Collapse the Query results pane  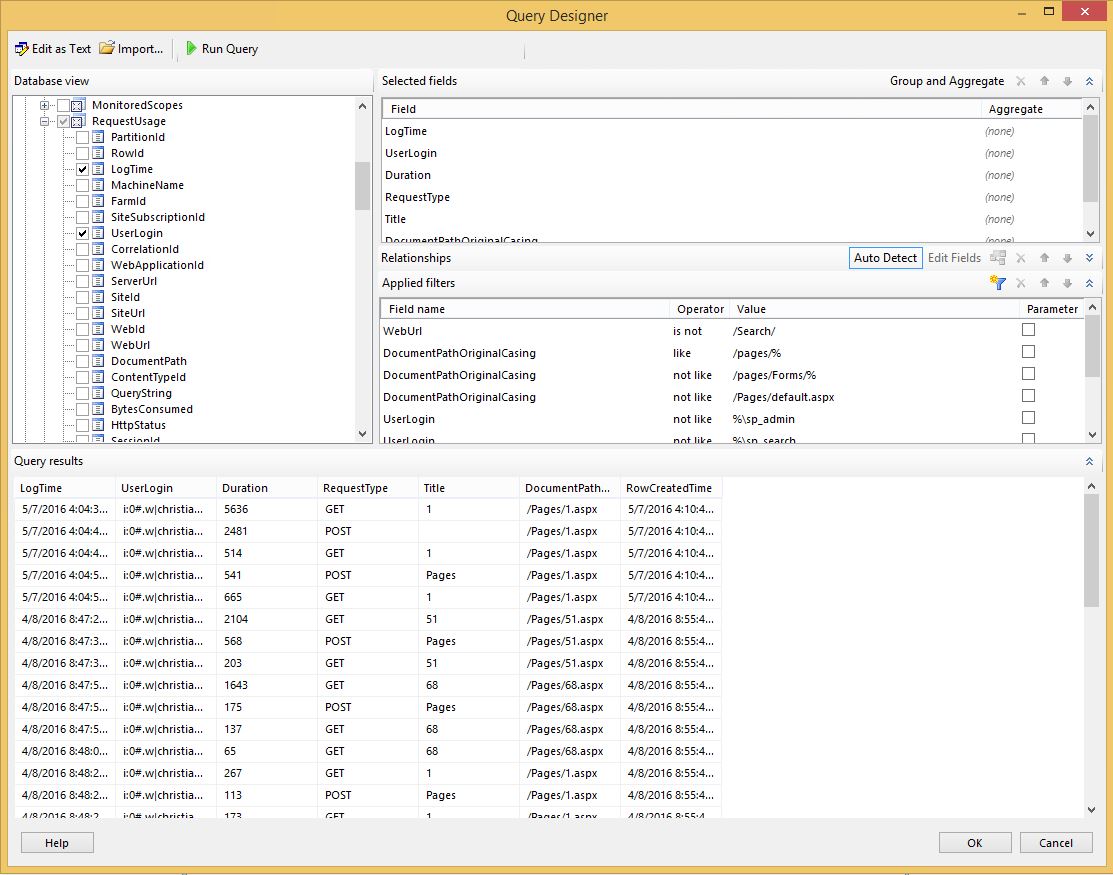pos(1090,461)
